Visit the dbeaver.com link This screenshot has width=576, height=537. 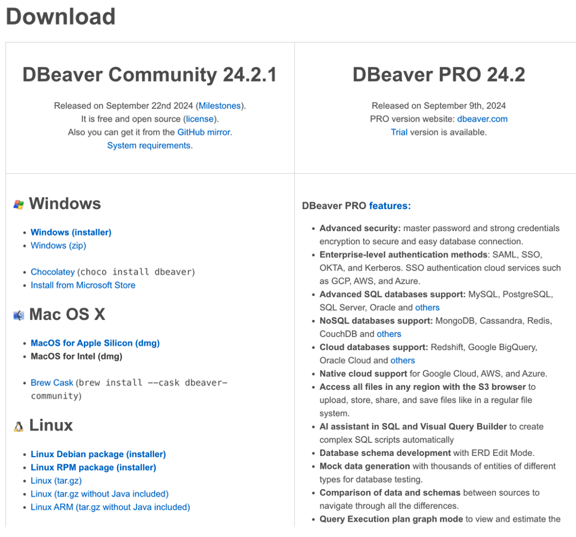pos(482,119)
